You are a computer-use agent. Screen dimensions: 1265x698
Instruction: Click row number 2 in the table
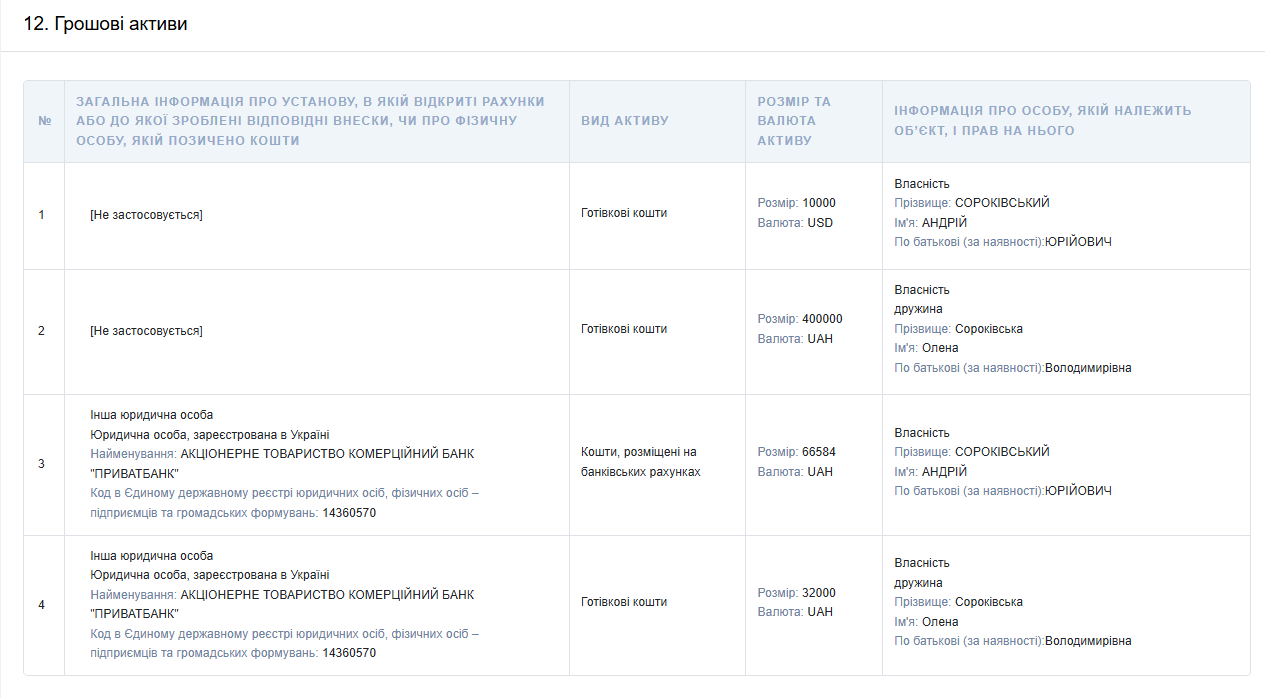pyautogui.click(x=41, y=331)
